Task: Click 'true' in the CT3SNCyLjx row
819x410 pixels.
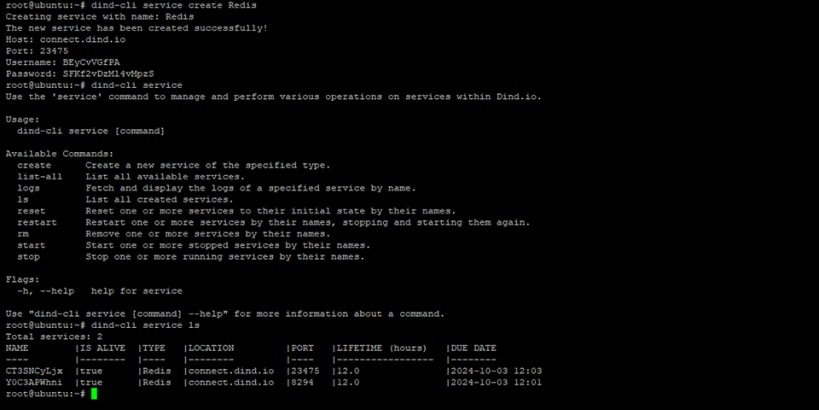Action: [91, 371]
